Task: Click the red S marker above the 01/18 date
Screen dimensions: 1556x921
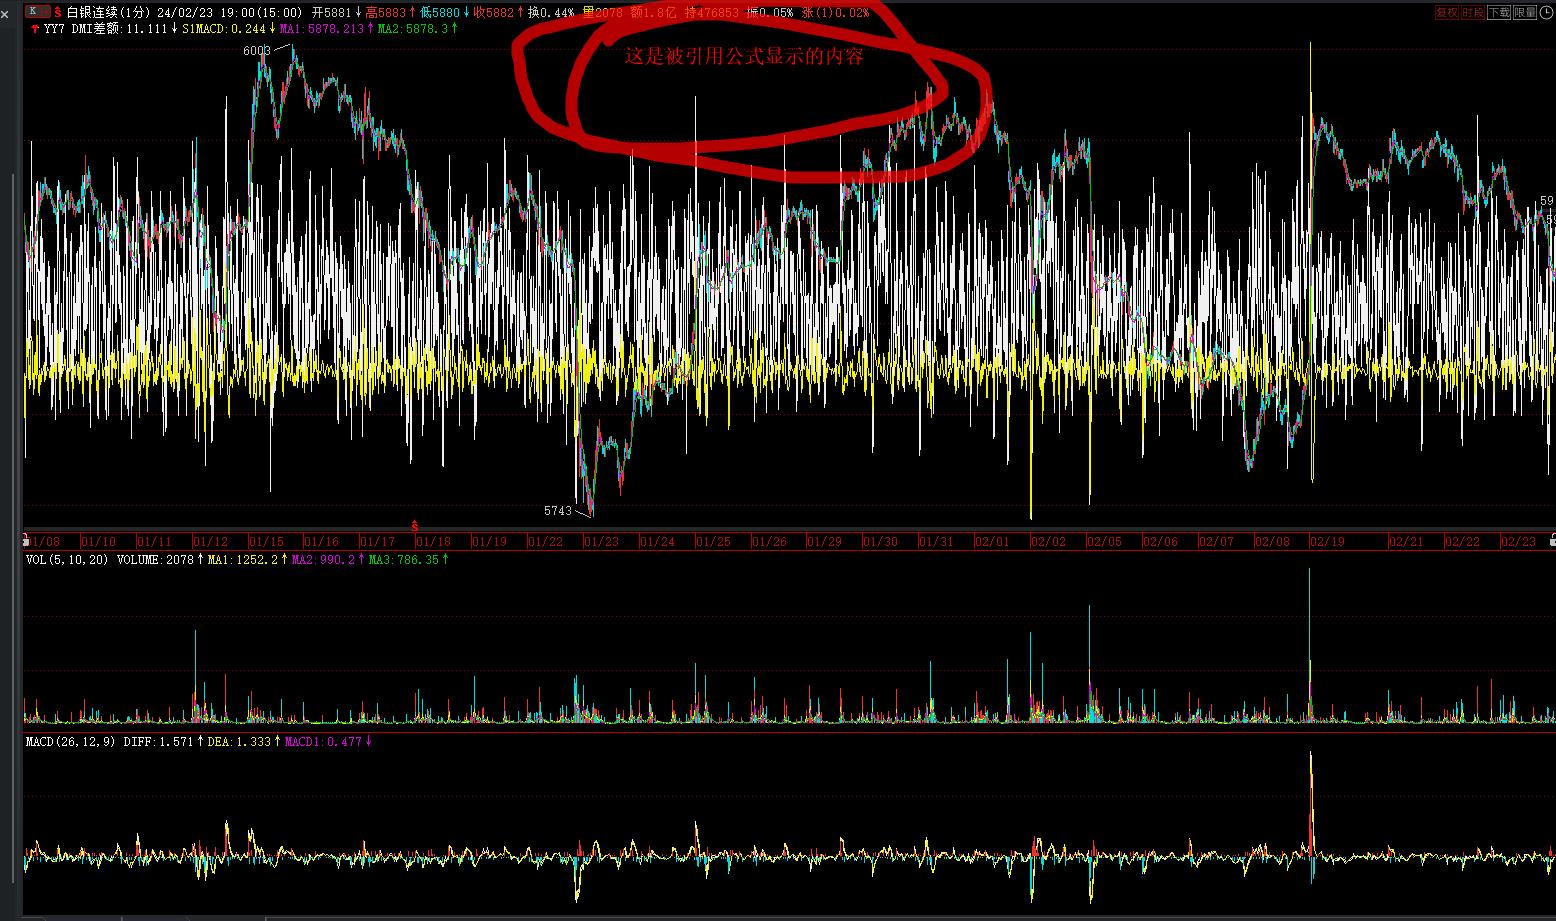Action: (x=415, y=525)
